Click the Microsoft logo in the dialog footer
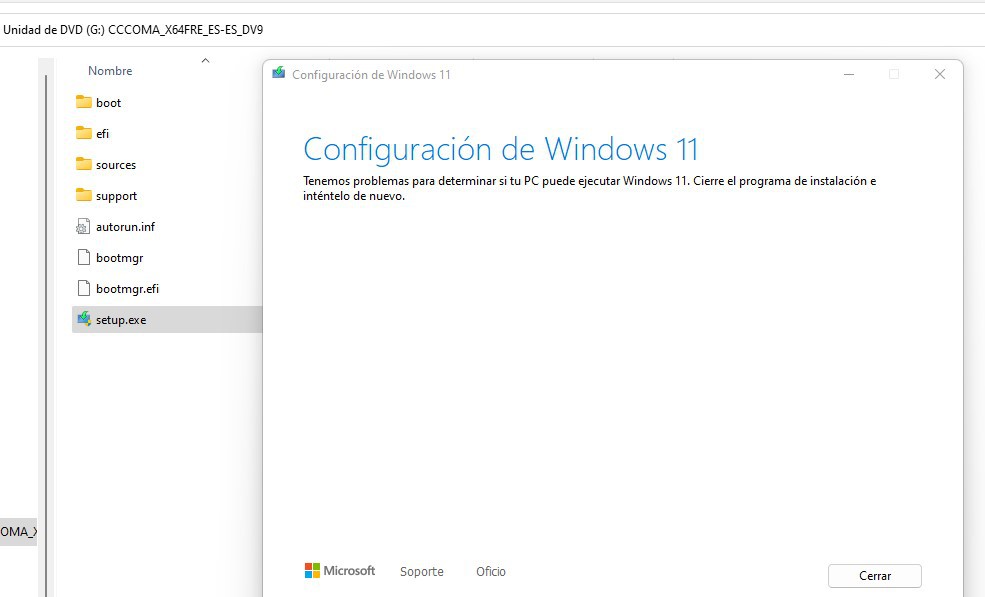 [x=340, y=571]
